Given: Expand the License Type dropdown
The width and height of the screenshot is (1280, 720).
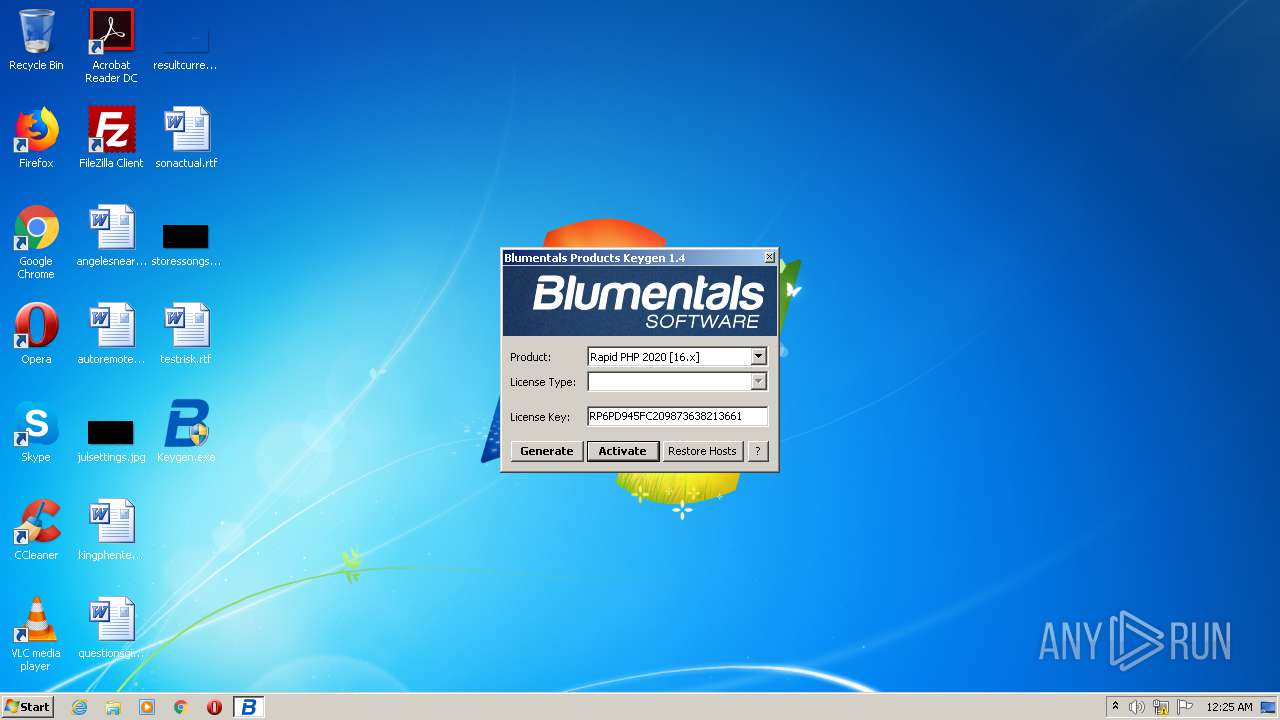Looking at the screenshot, I should point(758,382).
